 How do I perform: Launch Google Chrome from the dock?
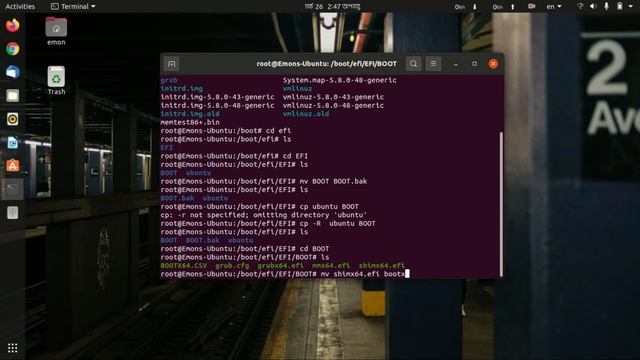click(x=13, y=49)
